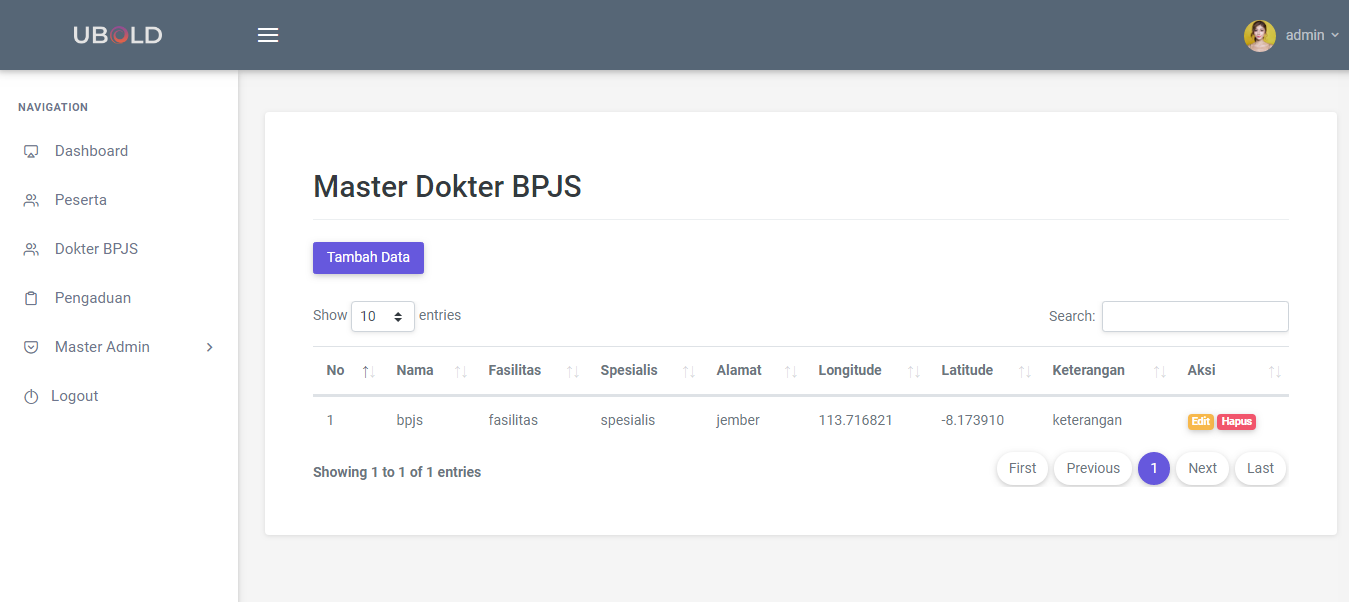Click 'Showing 1 to 1 of 1 entries'
Viewport: 1349px width, 602px height.
397,472
